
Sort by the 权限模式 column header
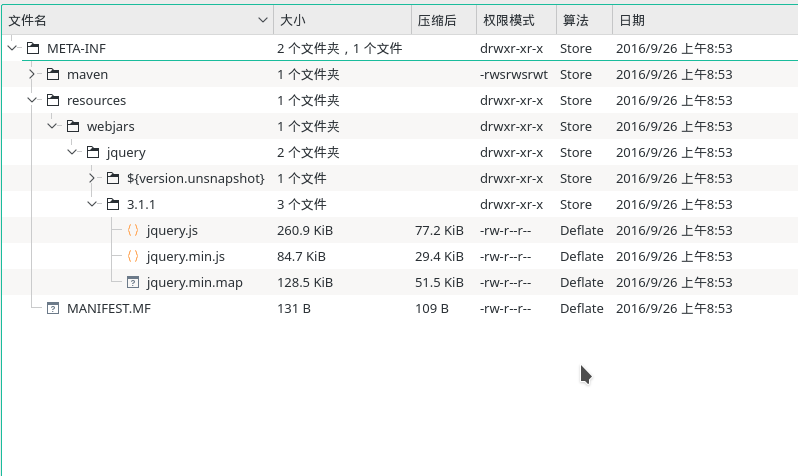(x=517, y=20)
